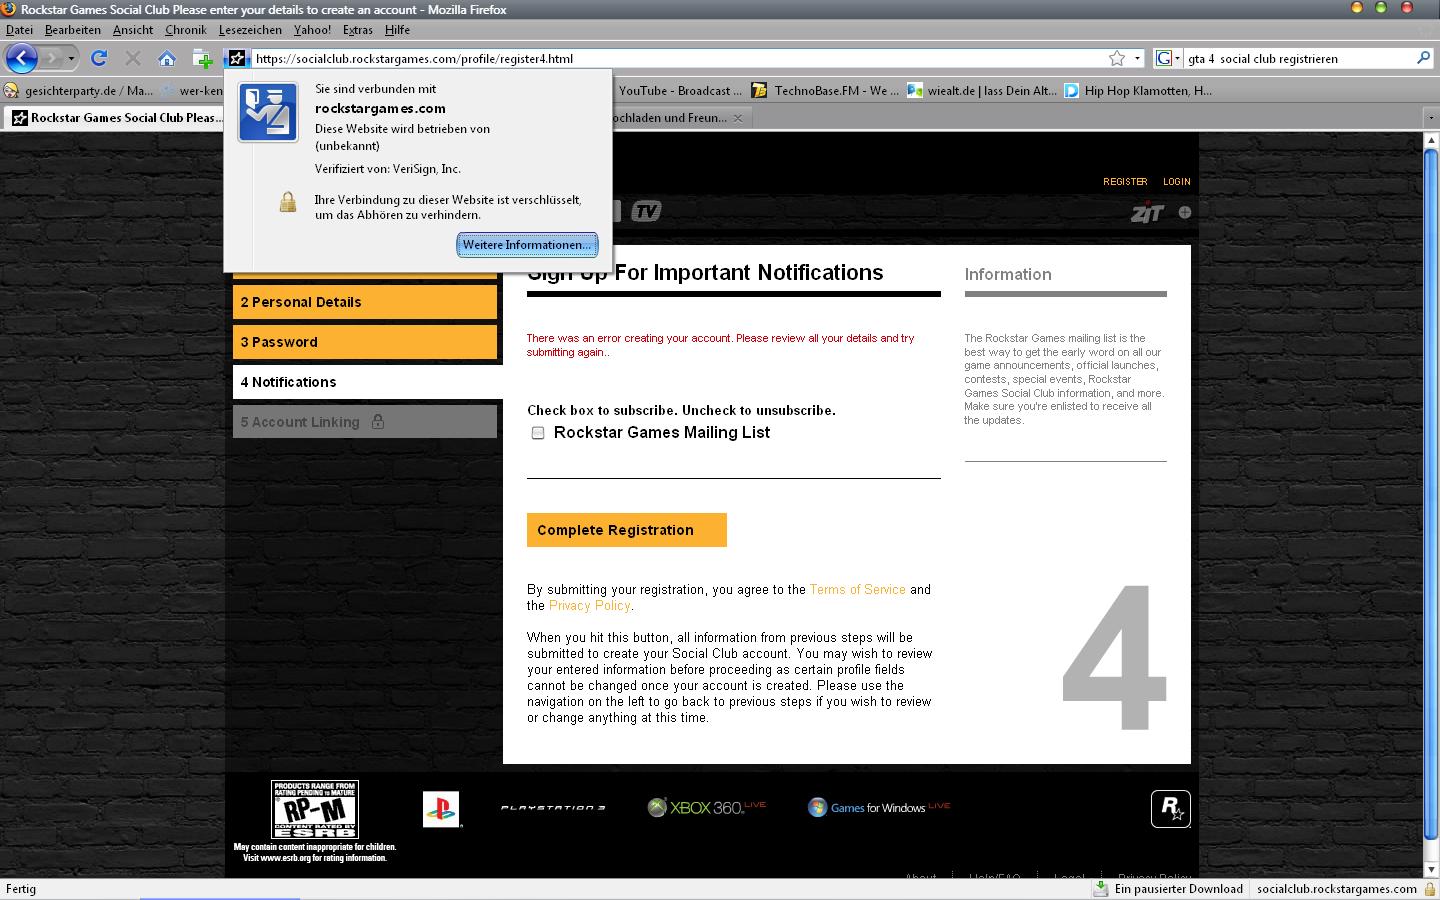Open the YouTube - Broadcast bookmark
This screenshot has width=1440, height=900.
coord(680,90)
